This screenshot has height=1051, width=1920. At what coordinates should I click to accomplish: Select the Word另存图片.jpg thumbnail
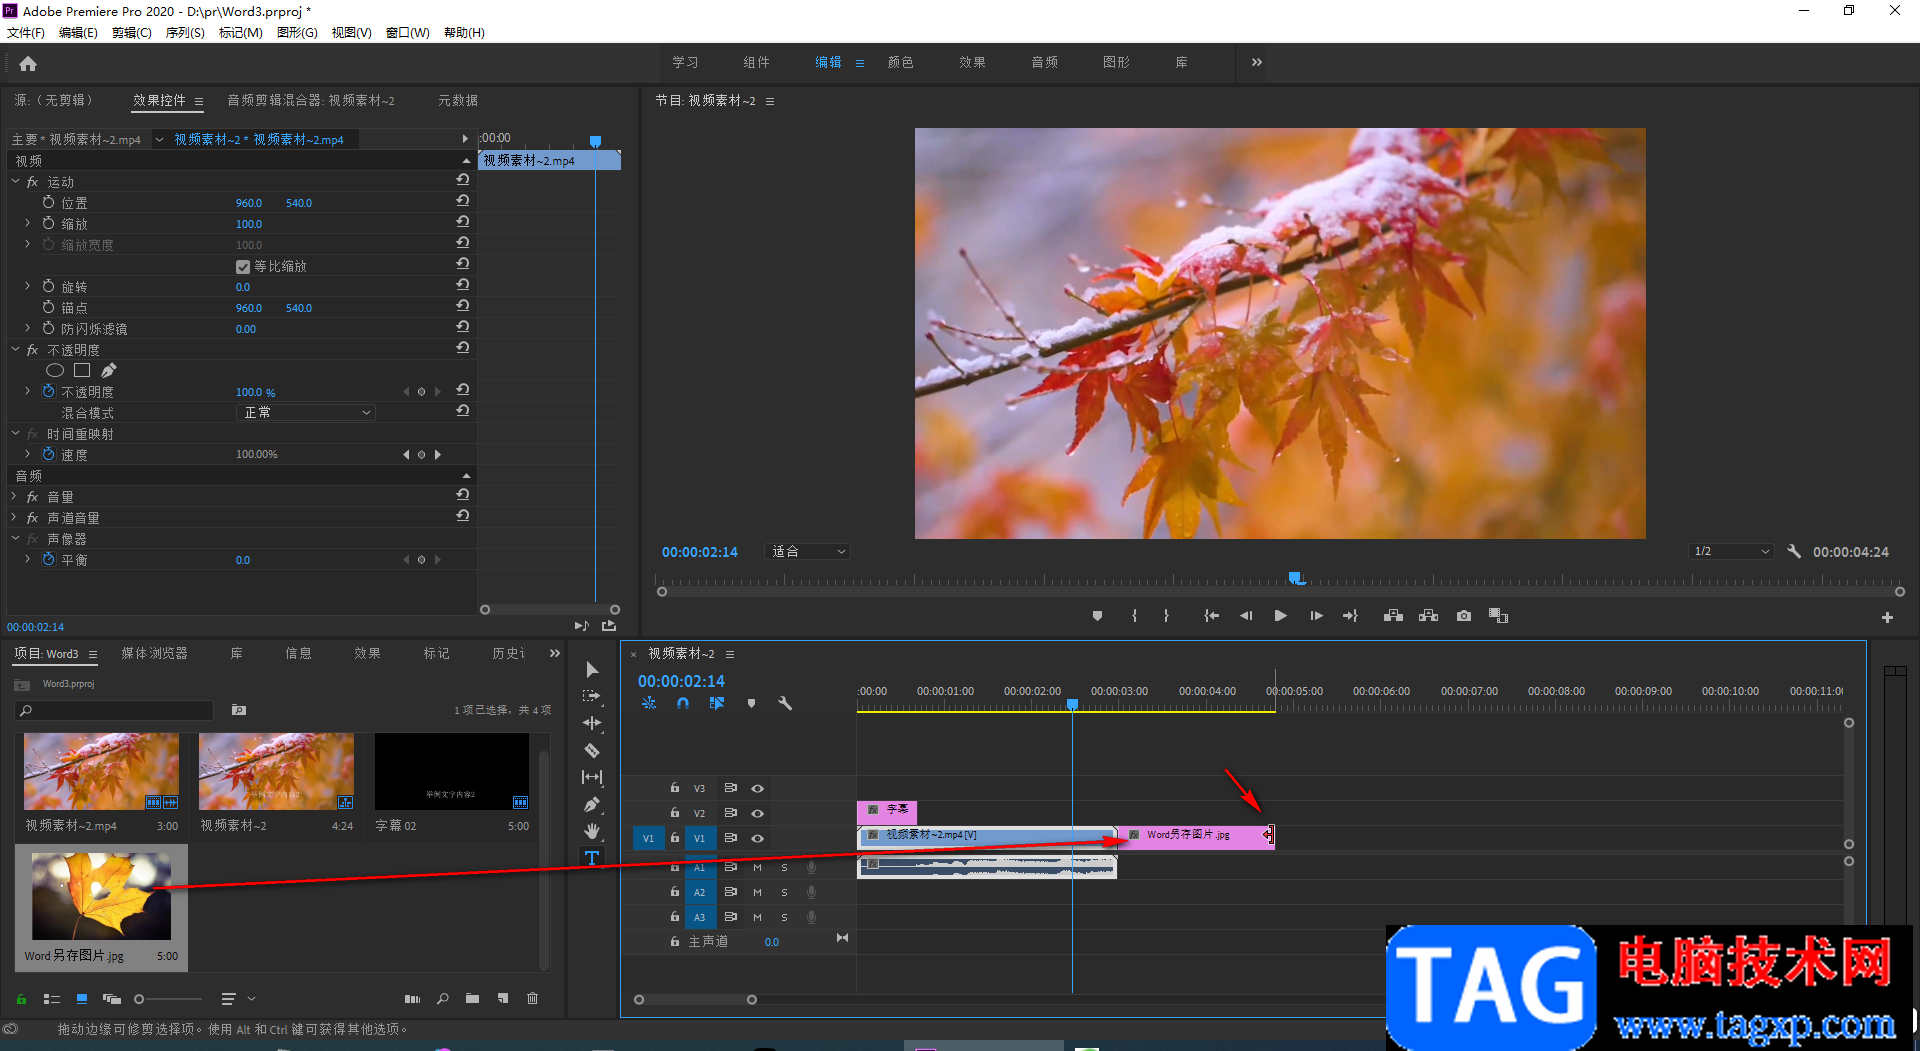point(101,896)
